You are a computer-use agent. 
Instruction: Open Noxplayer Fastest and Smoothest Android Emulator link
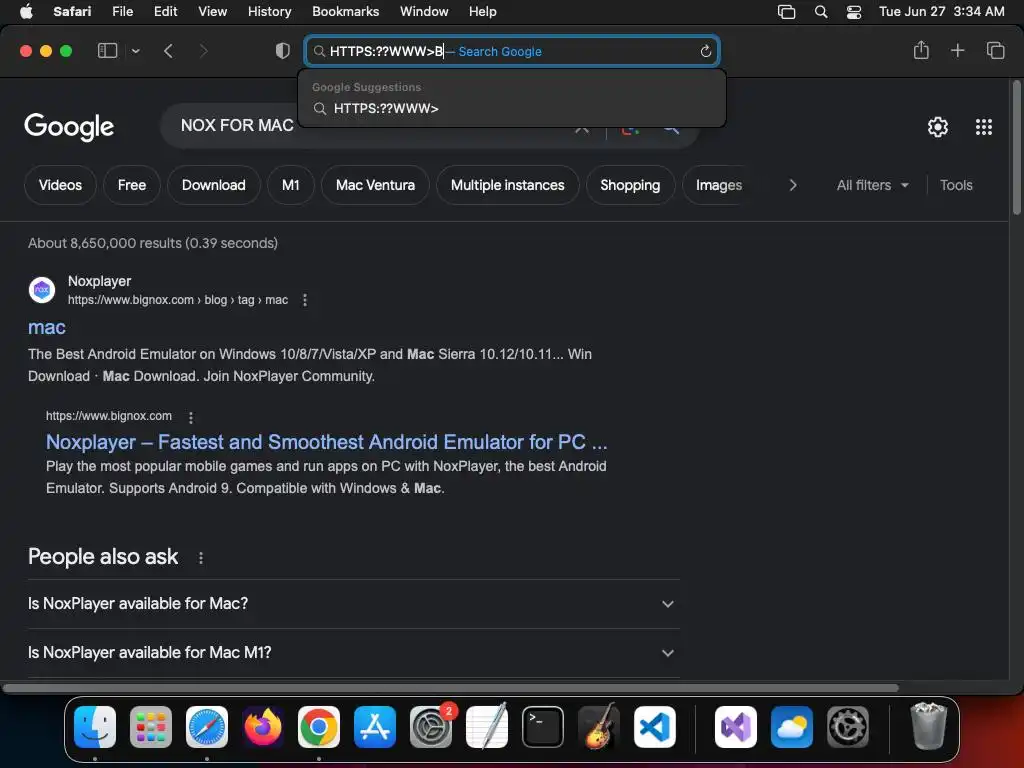(x=327, y=442)
